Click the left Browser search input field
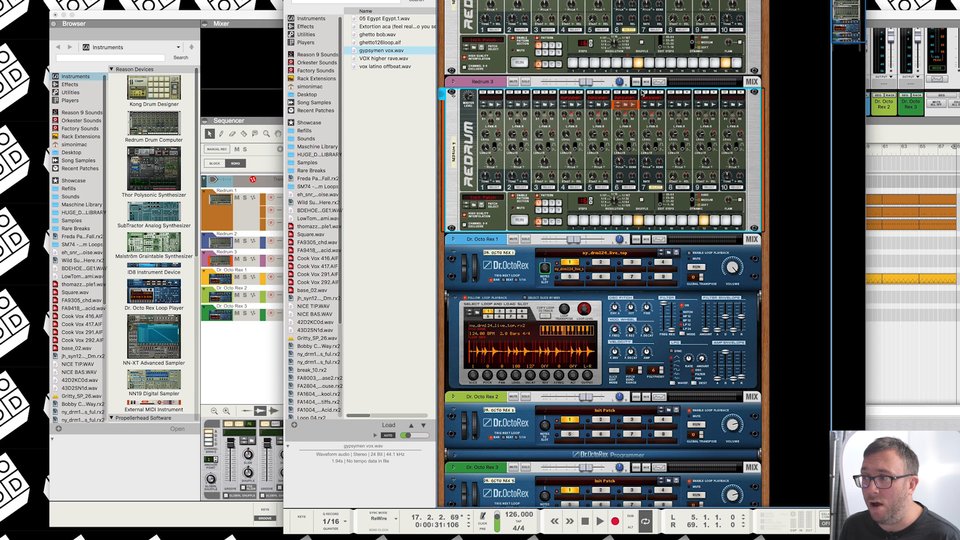 click(111, 58)
